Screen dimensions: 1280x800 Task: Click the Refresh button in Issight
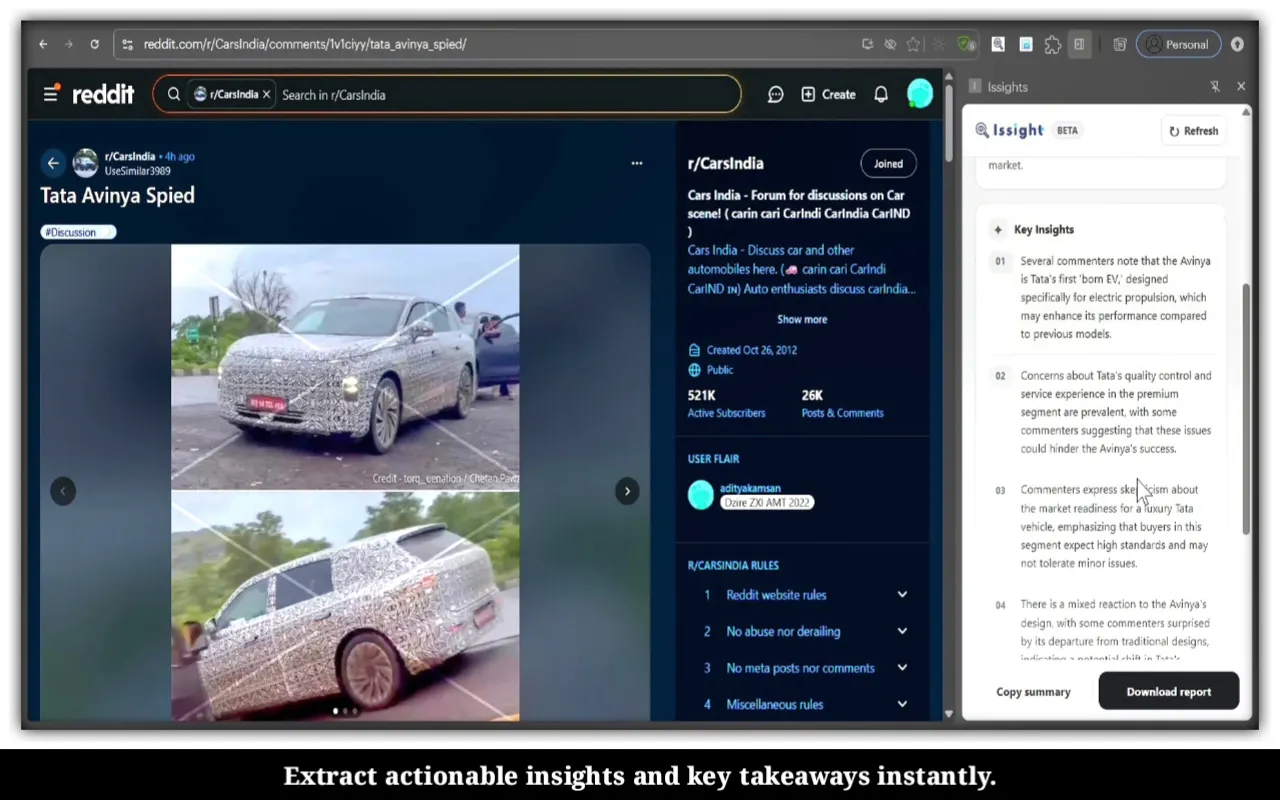[1194, 131]
